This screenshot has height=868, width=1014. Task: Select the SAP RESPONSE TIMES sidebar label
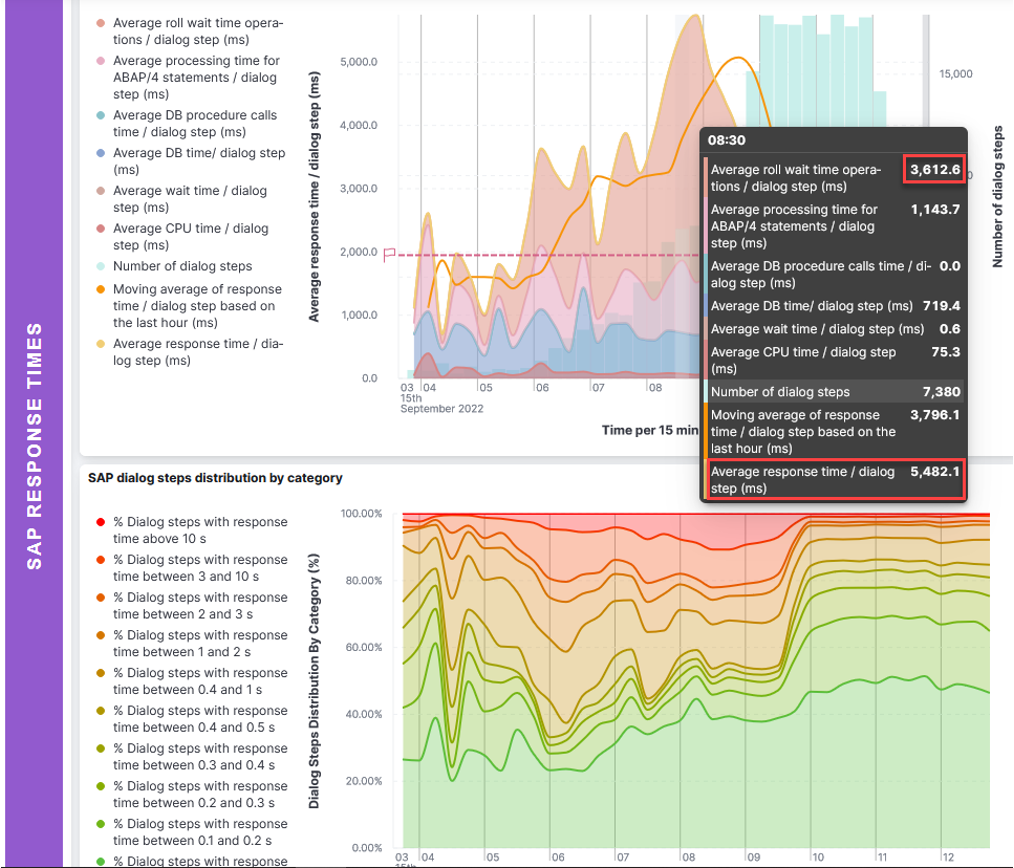point(35,445)
